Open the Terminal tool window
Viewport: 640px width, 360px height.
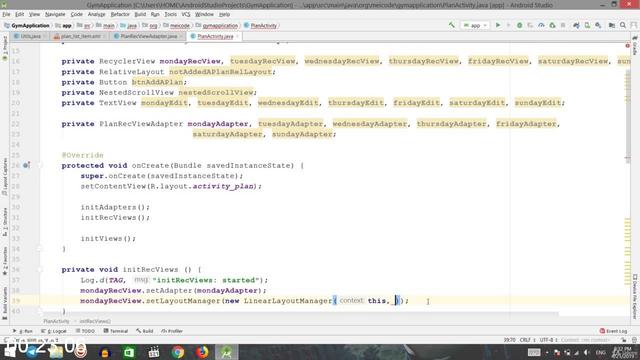tap(116, 331)
